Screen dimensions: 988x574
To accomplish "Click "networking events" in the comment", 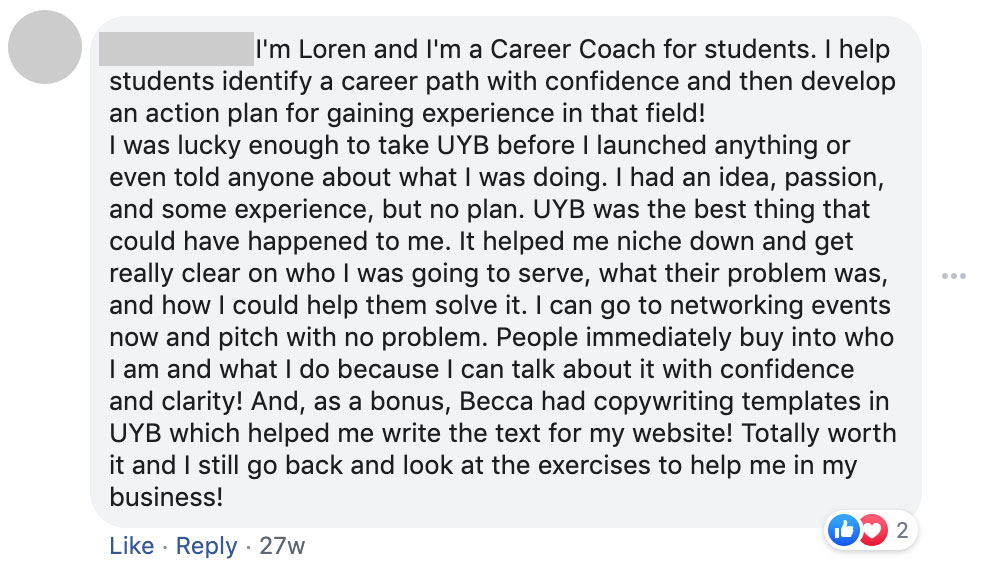I will coord(780,306).
